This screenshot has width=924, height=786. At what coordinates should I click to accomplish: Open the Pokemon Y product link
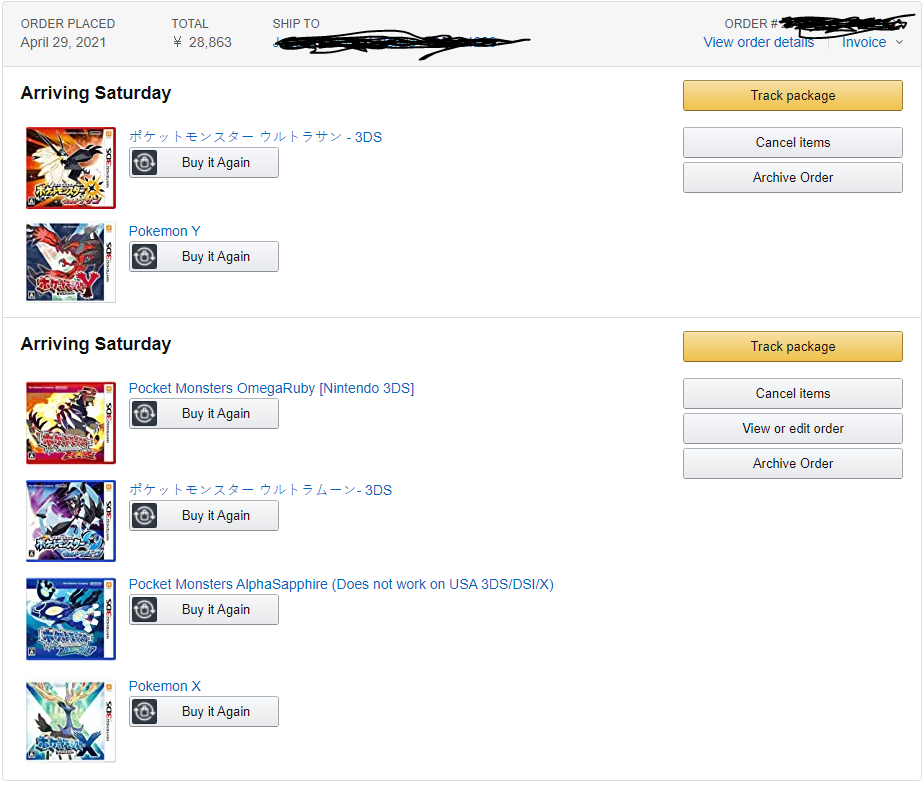point(164,231)
